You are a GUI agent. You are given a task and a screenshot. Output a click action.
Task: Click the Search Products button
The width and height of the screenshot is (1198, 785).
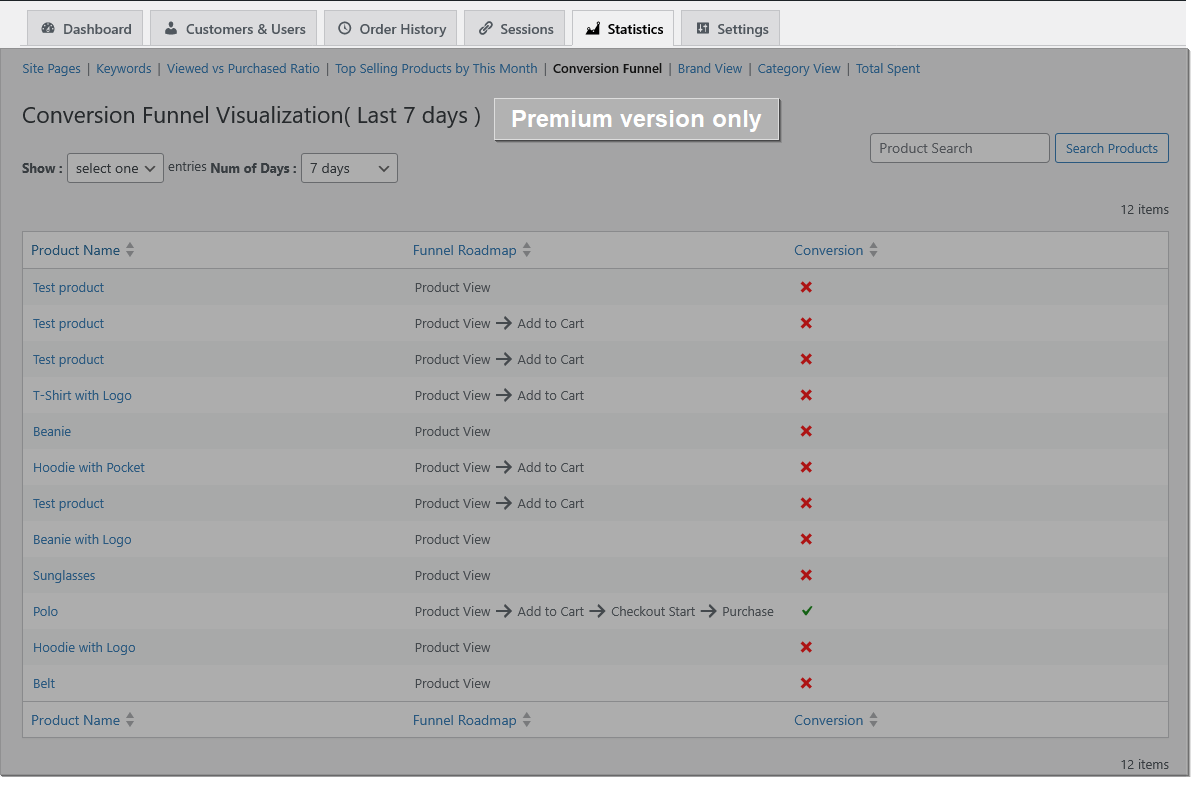pos(1111,147)
